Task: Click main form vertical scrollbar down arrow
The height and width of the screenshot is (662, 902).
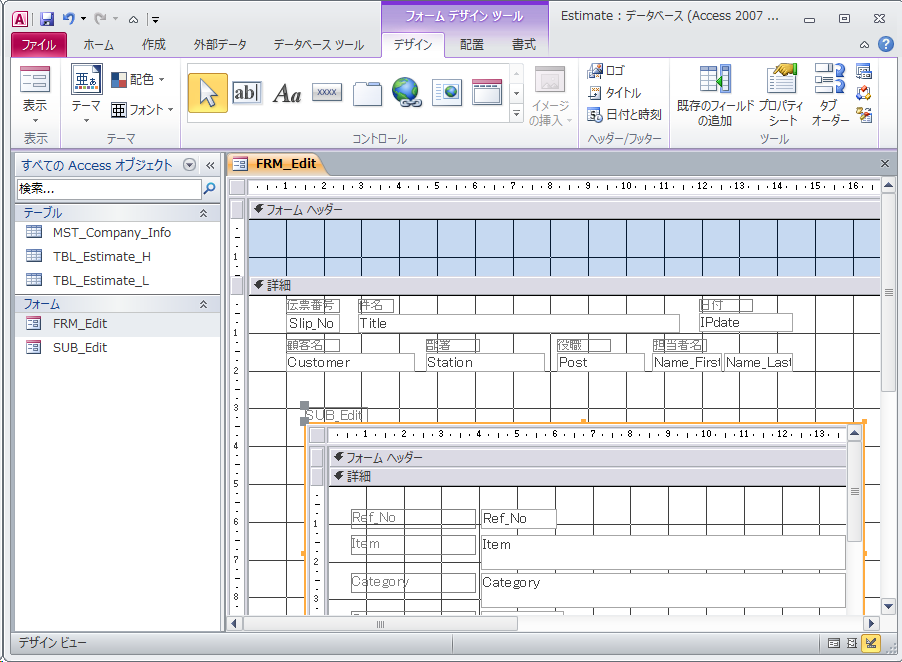Action: click(888, 606)
